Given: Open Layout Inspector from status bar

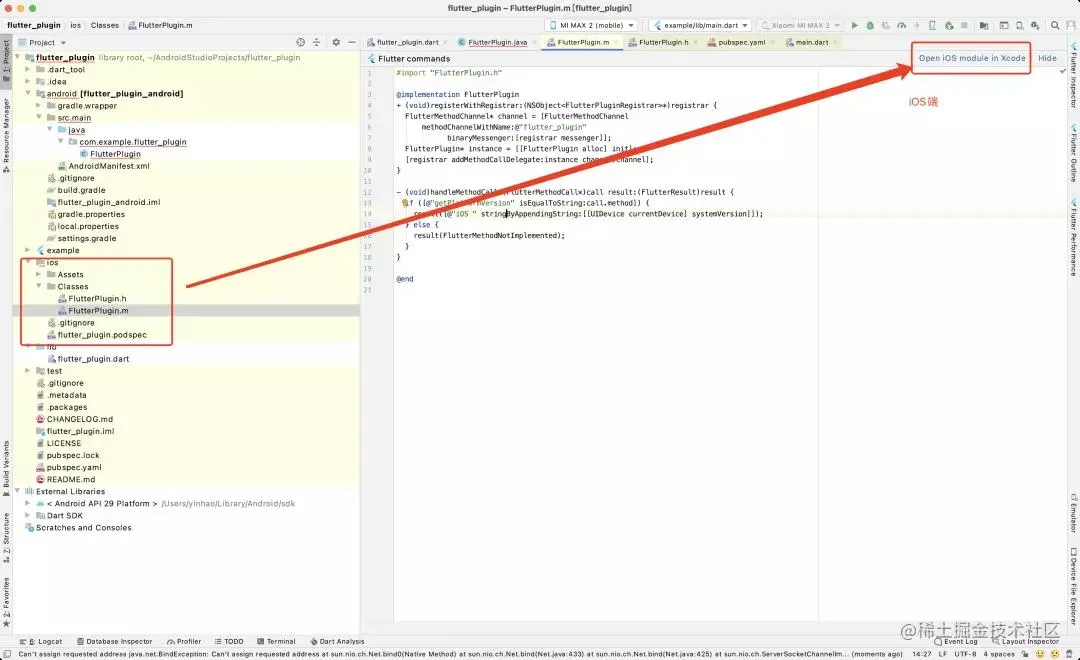Looking at the screenshot, I should (1026, 641).
